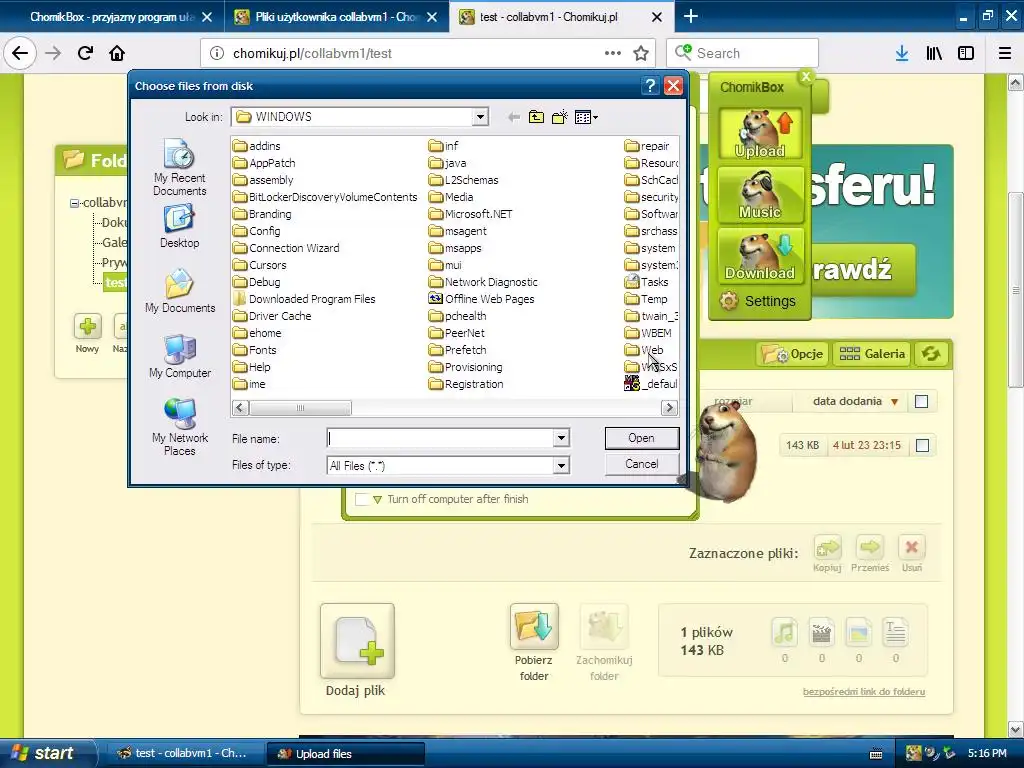Expand Files of type dropdown

click(561, 466)
